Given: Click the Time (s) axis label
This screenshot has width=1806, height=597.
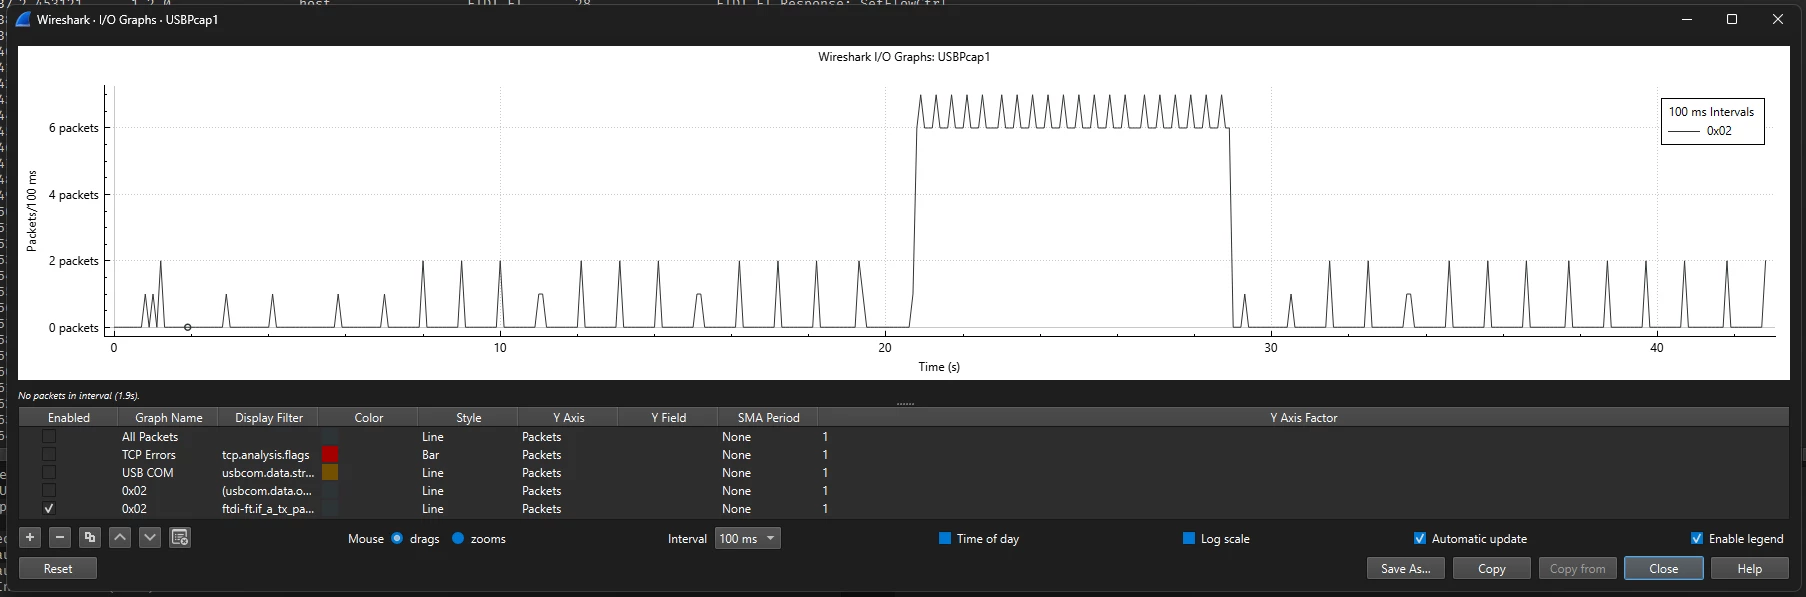Looking at the screenshot, I should coord(939,367).
